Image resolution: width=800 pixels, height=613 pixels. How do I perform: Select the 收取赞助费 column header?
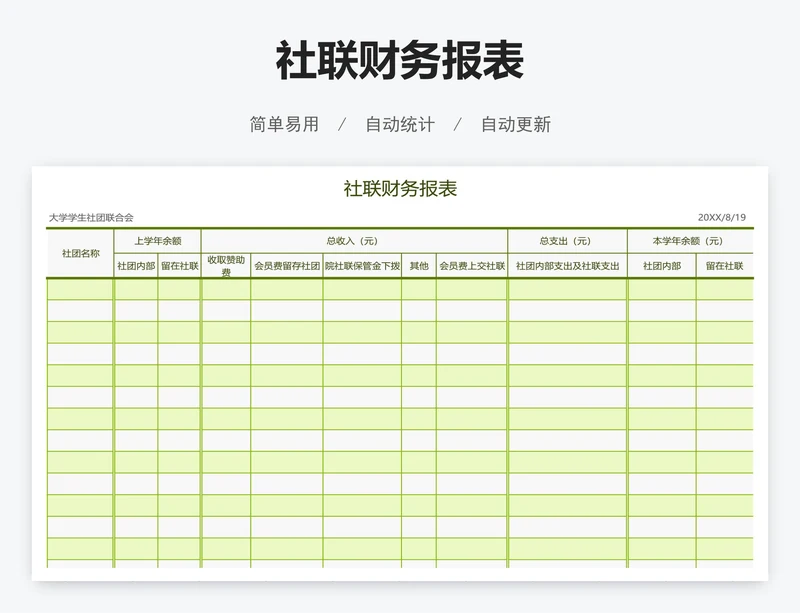click(x=226, y=266)
